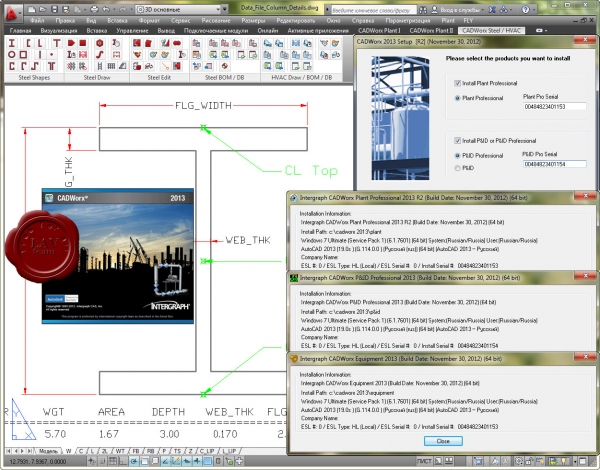This screenshot has width=600, height=470.
Task: Click the first icon in Steel BOM / DB panel
Action: (197, 43)
